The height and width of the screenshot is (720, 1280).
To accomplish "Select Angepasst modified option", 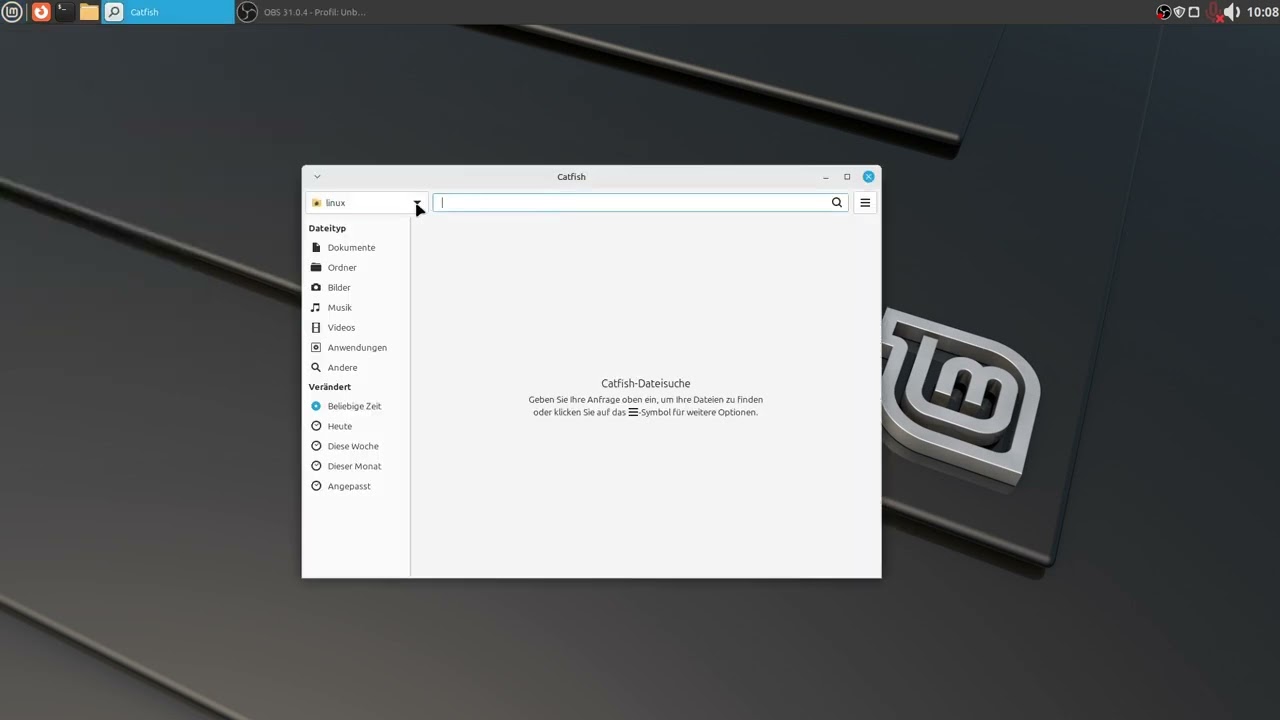I will point(355,486).
